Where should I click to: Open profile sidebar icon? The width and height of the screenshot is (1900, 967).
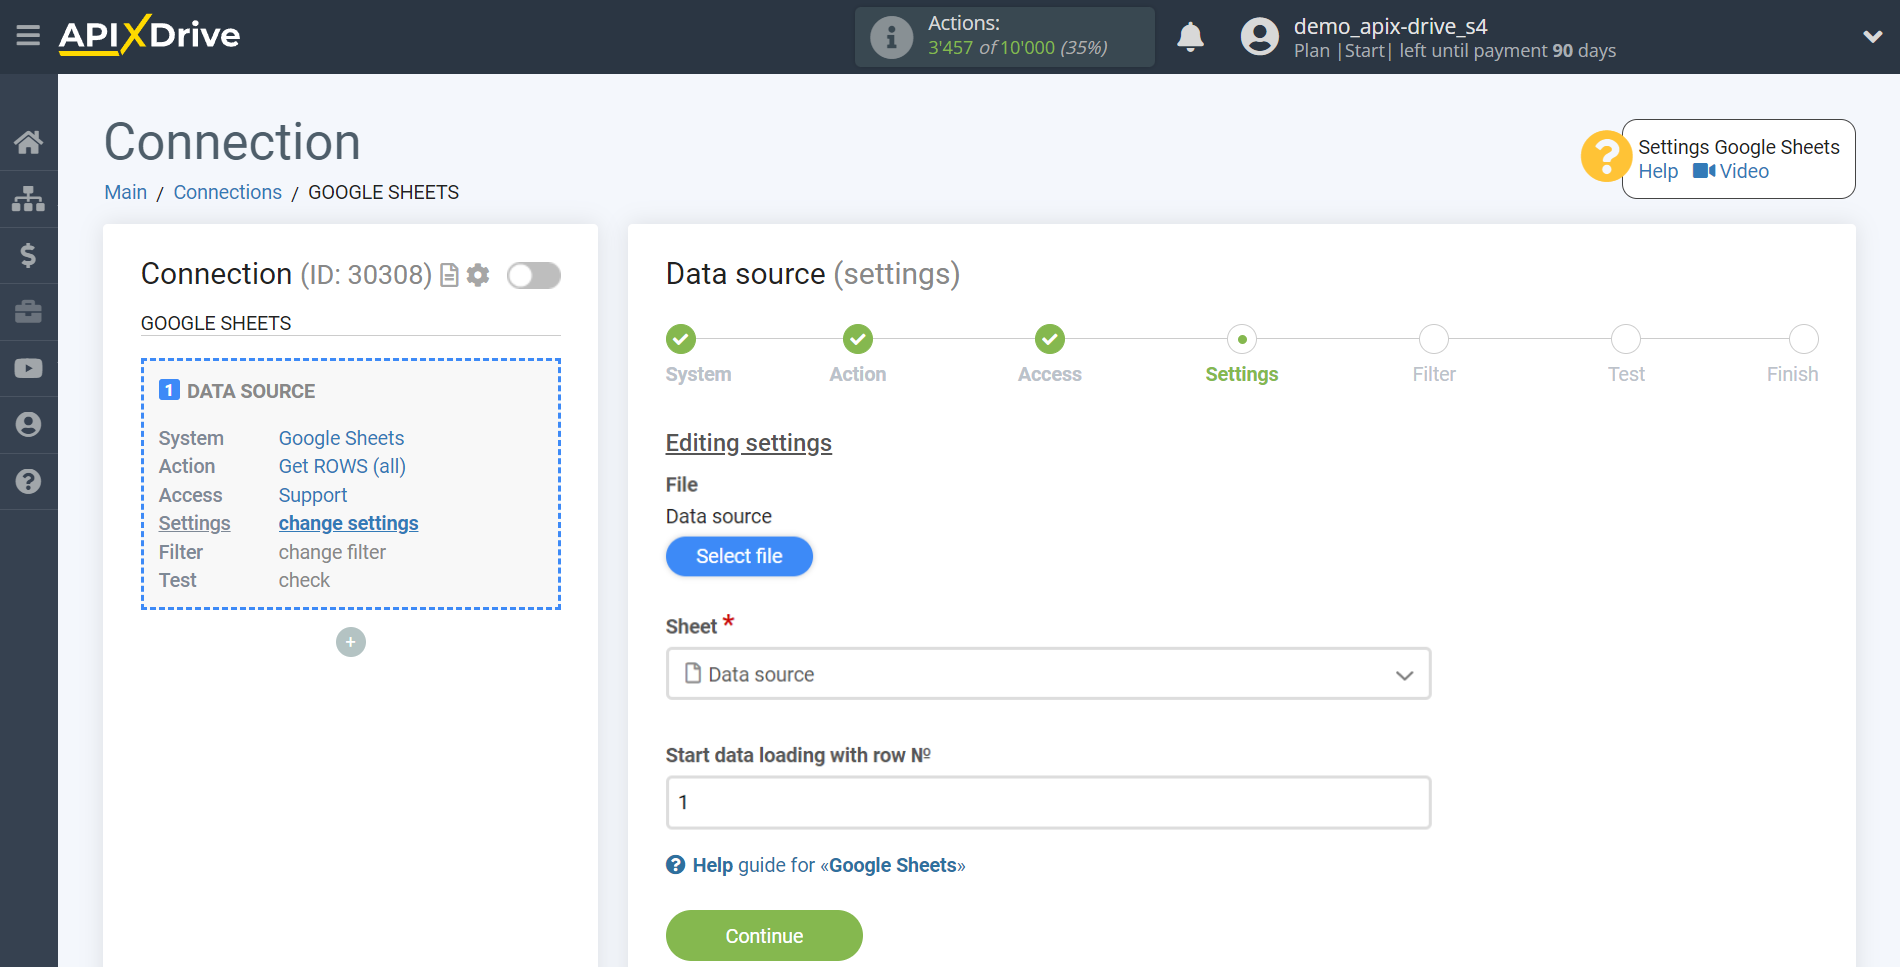coord(28,424)
